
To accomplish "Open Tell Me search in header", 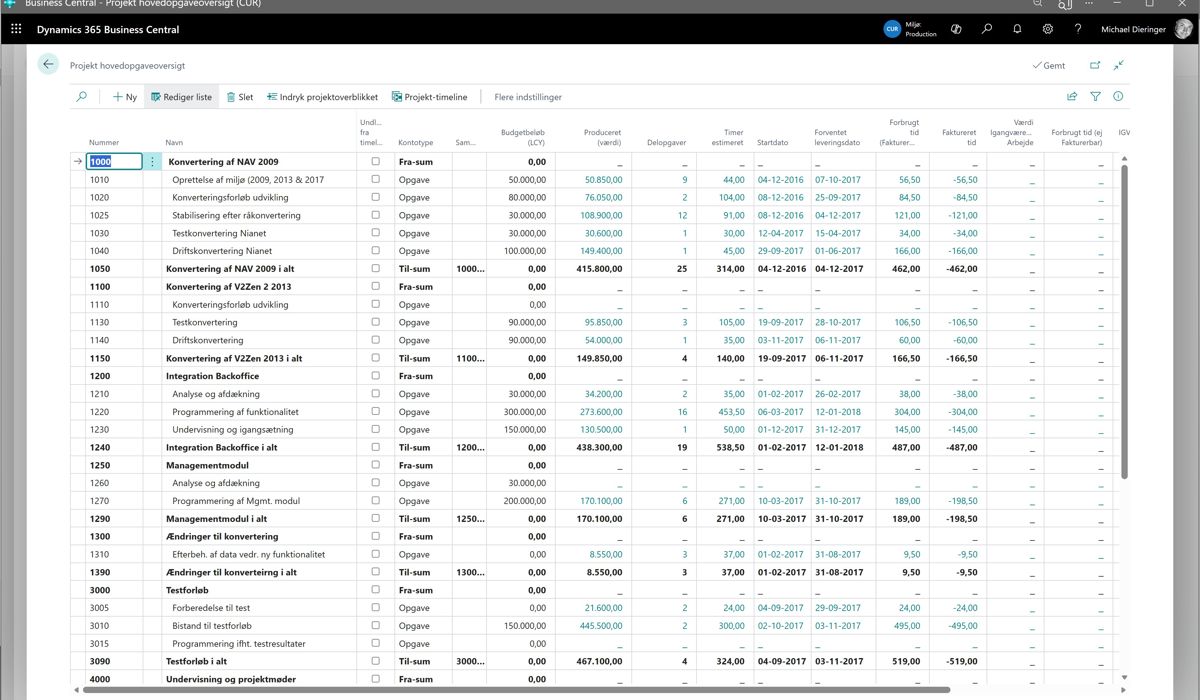I will coord(987,29).
